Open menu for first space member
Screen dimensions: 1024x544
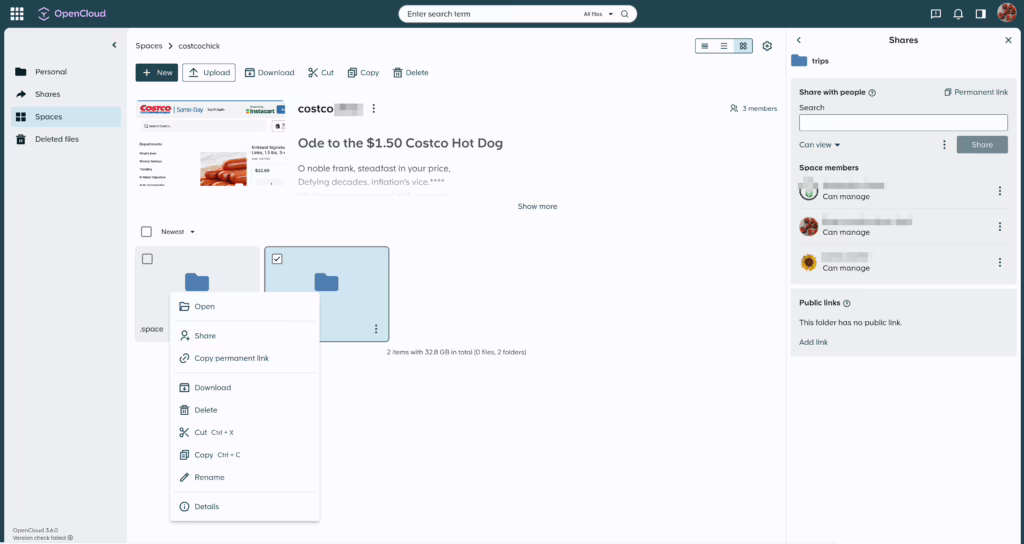(x=999, y=191)
